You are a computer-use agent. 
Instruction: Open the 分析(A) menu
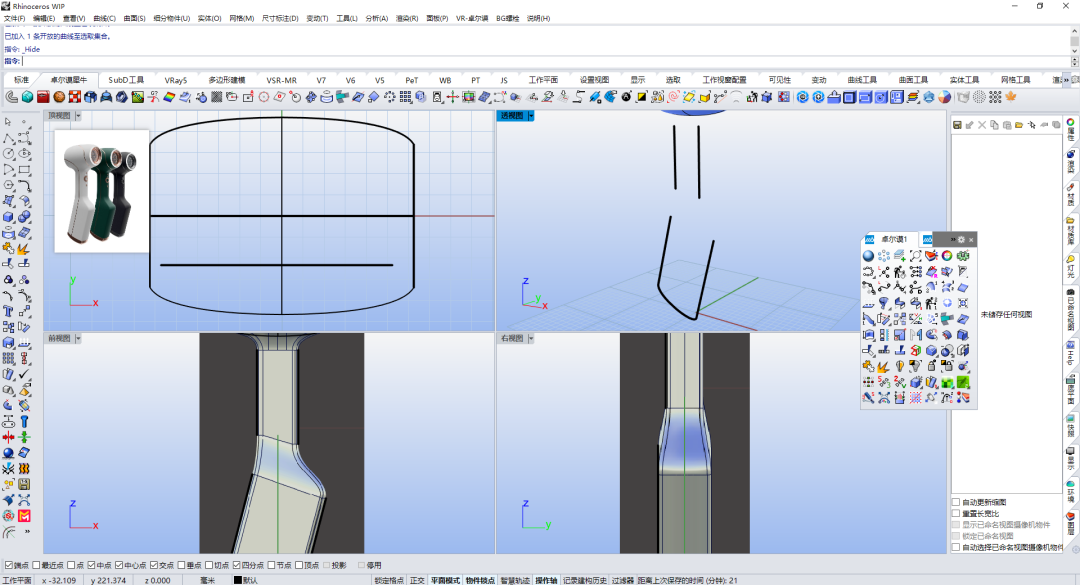click(x=377, y=18)
